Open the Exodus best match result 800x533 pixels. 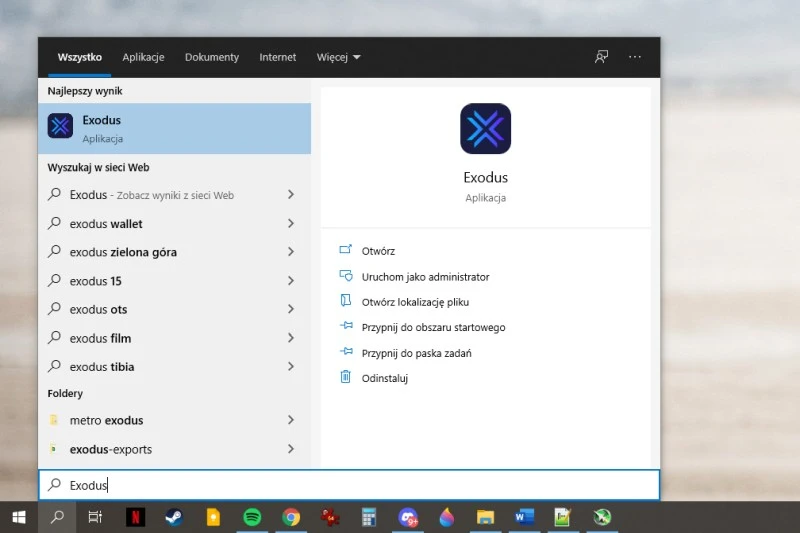coord(174,129)
